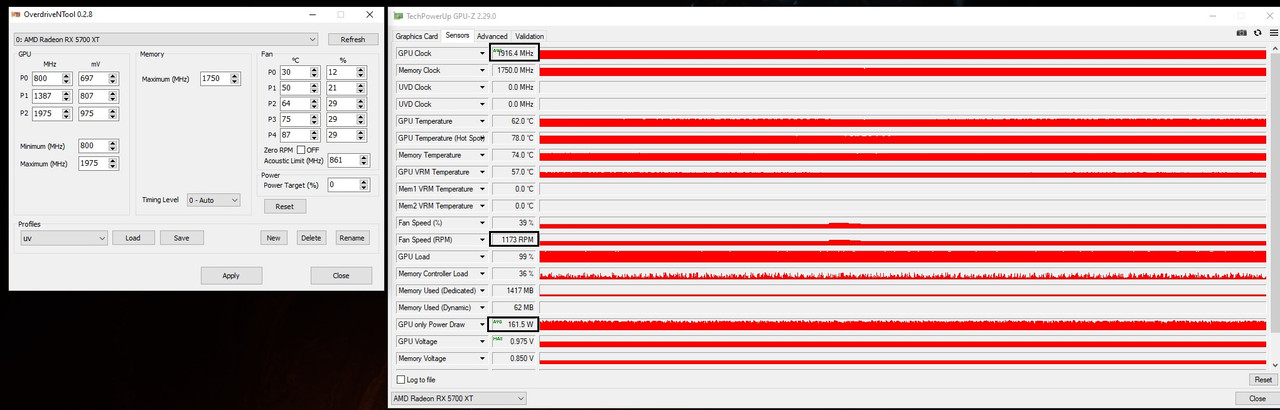1280x410 pixels.
Task: Click the Reset button in GPU-Z
Action: coord(1262,380)
